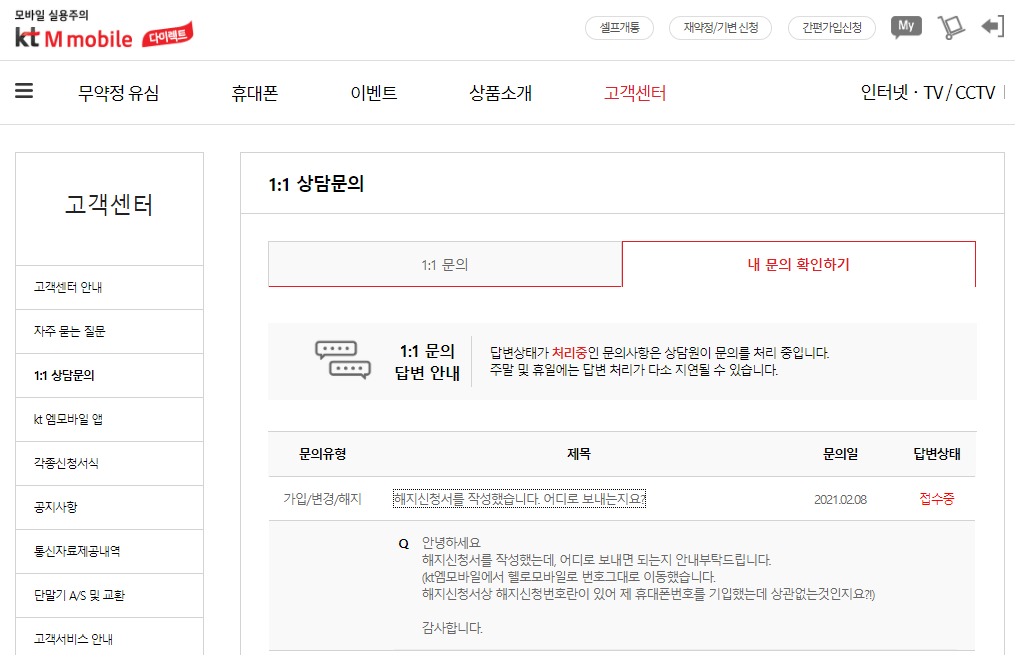Open 1:1 상담문의 in sidebar

(109, 375)
